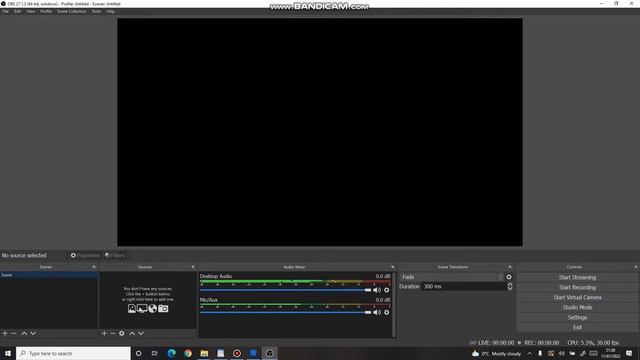640x360 pixels.
Task: Open Settings from Controls panel
Action: 577,318
